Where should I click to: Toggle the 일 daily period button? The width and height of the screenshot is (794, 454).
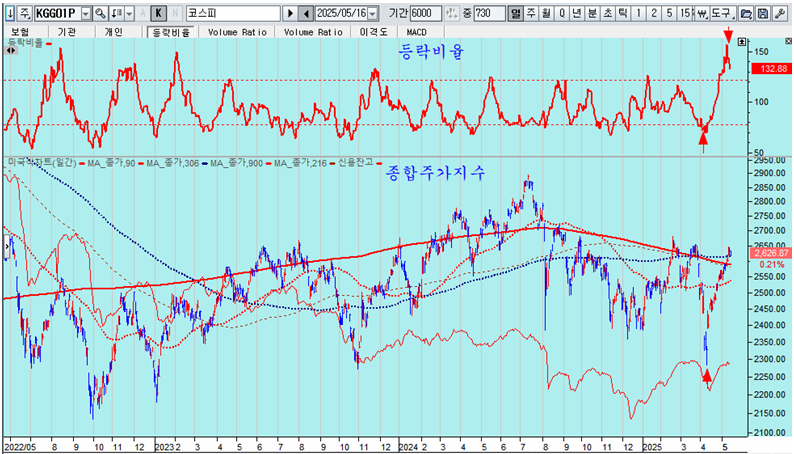click(x=515, y=14)
